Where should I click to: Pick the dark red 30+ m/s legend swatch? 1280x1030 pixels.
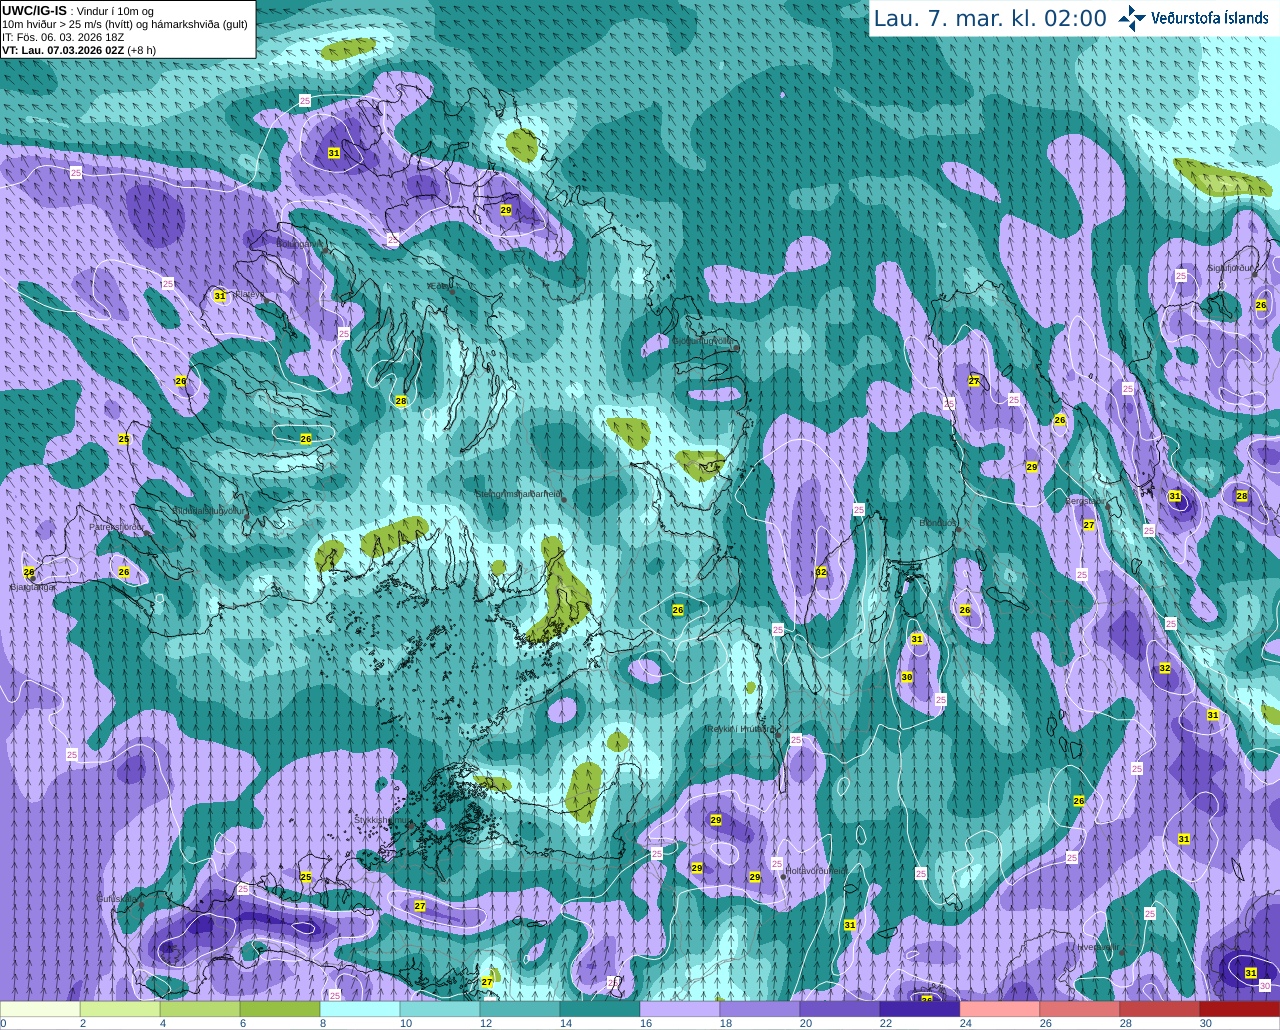tap(1240, 1009)
